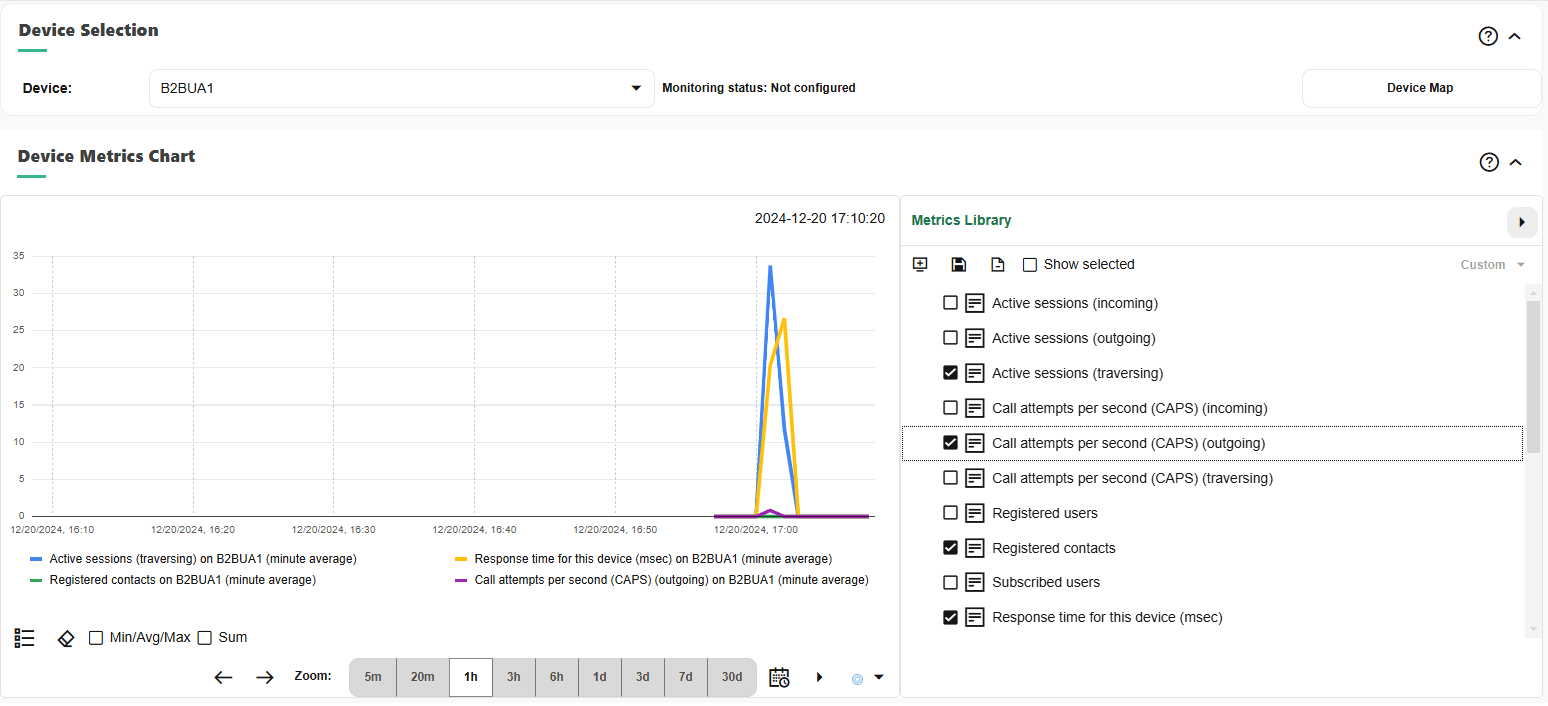
Task: Switch zoom to the 1d tab
Action: point(599,677)
